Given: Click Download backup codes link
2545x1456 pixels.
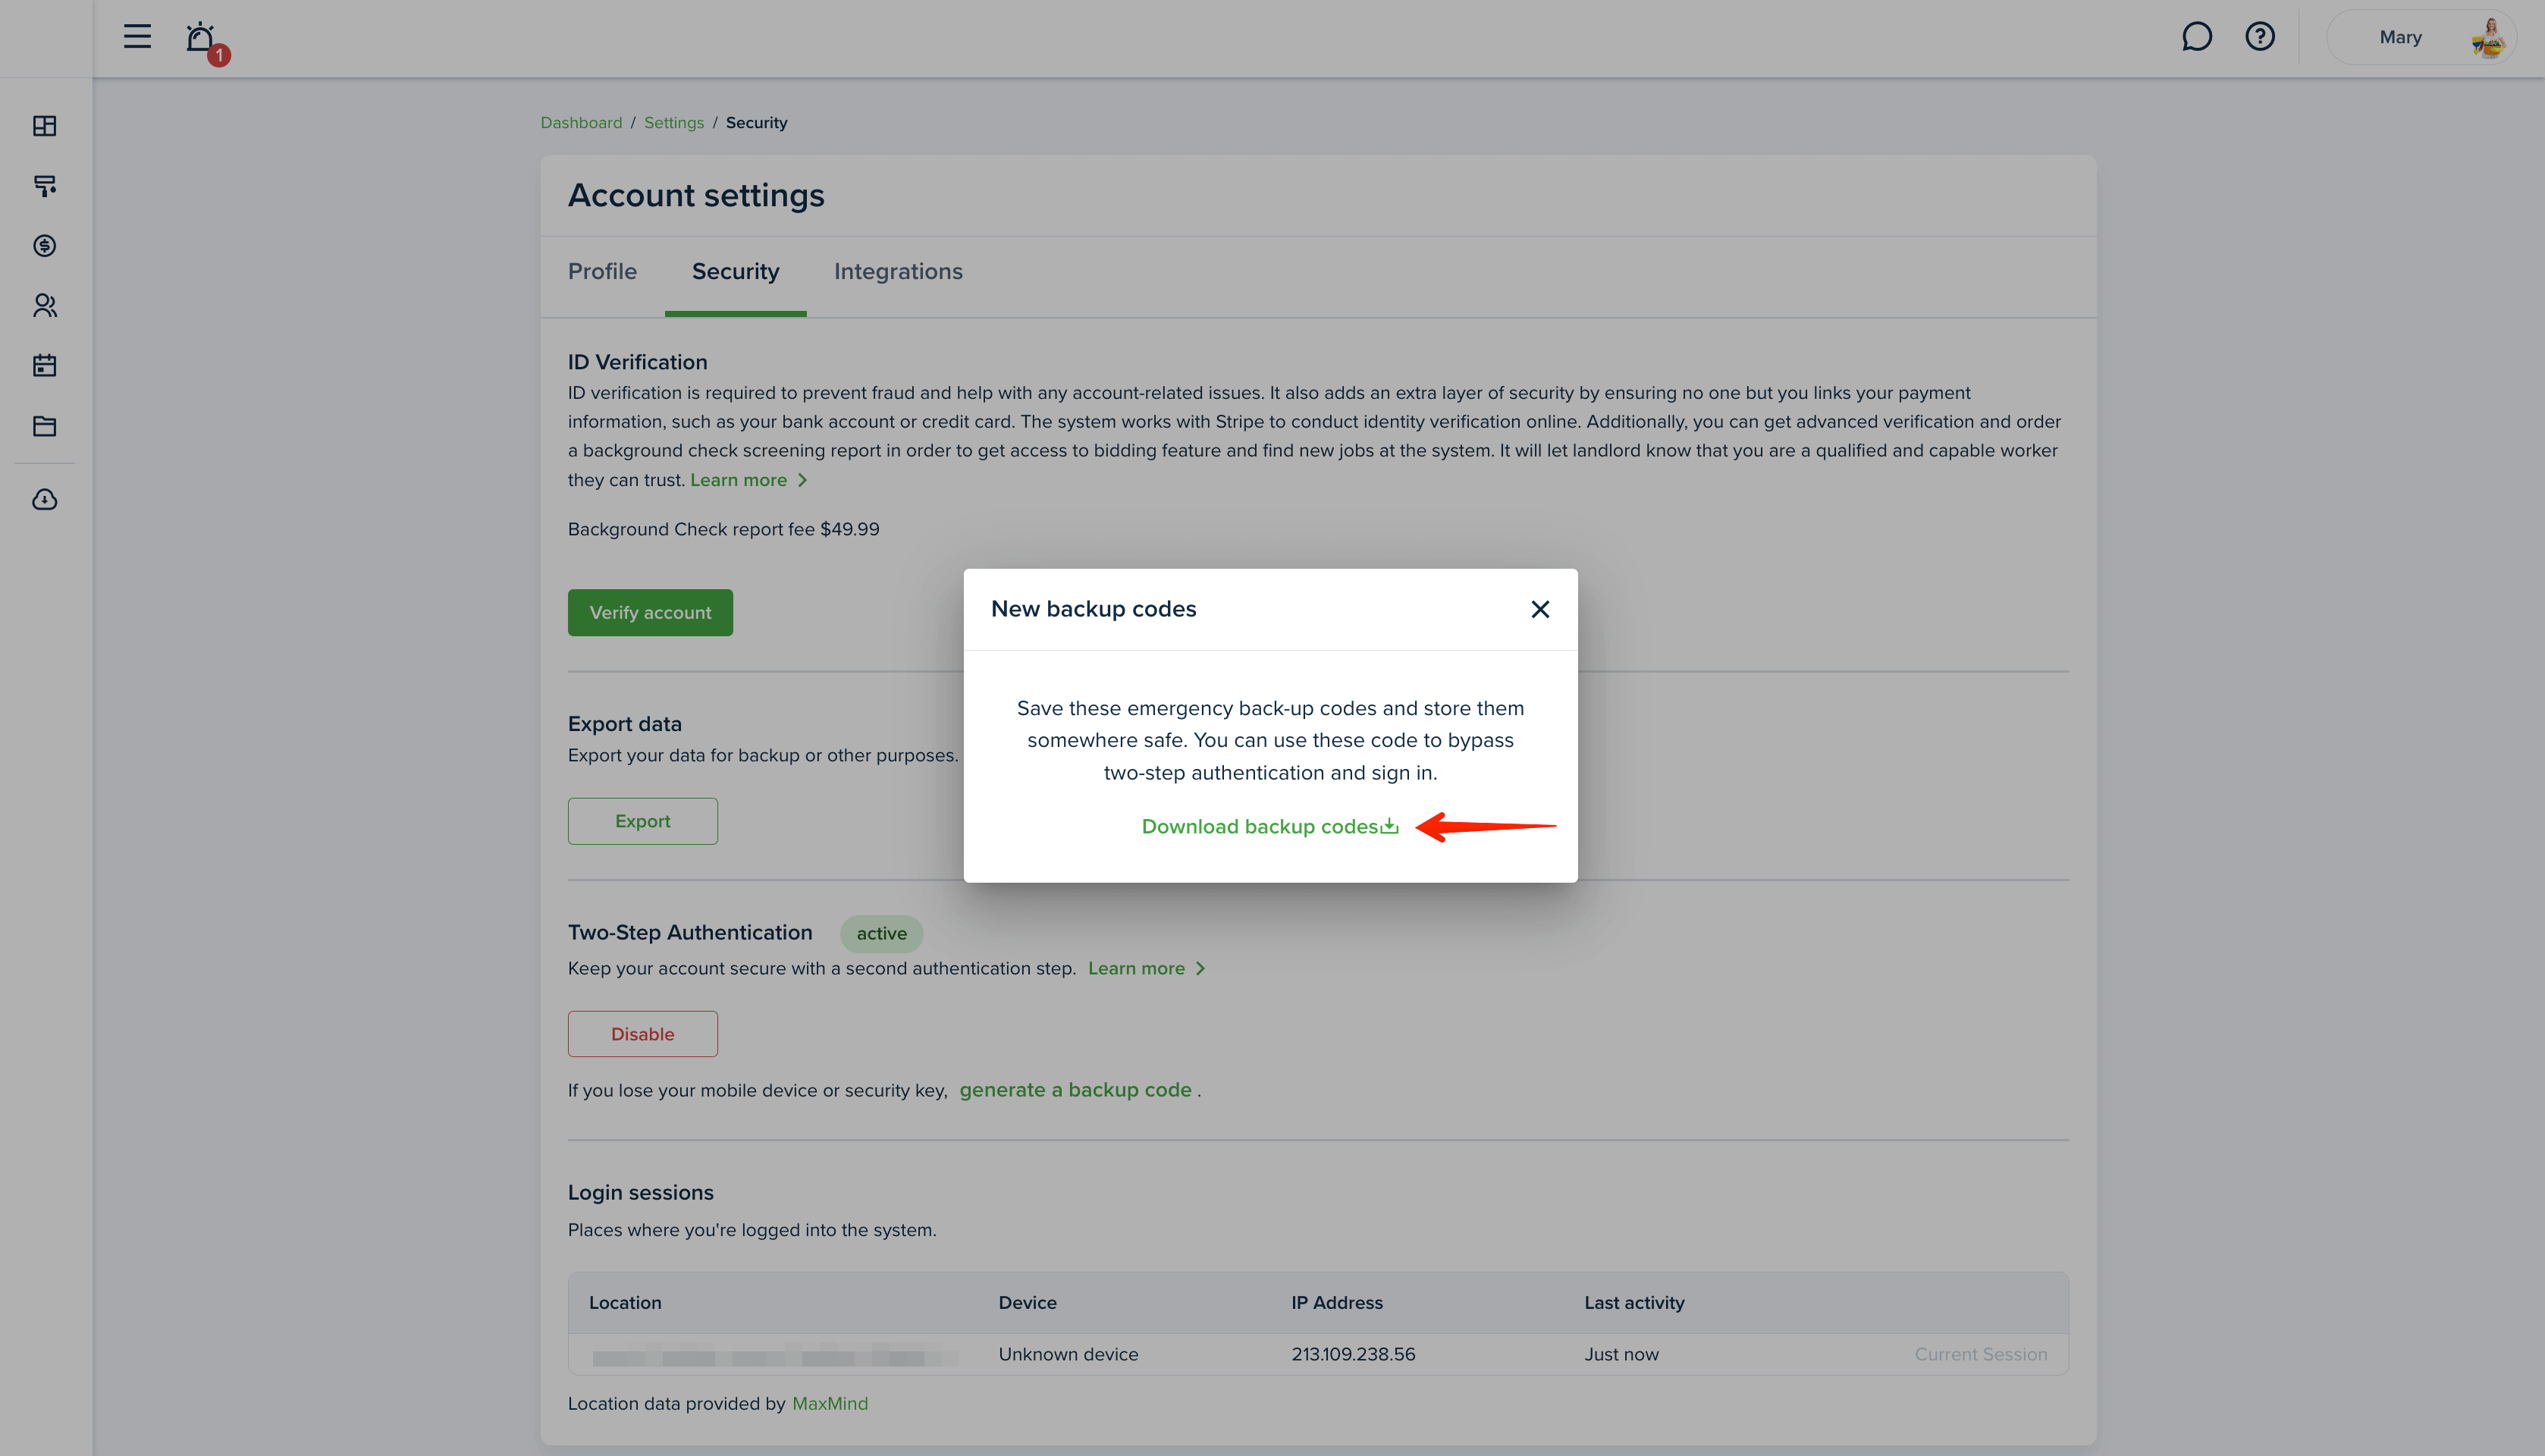Looking at the screenshot, I should [1270, 827].
